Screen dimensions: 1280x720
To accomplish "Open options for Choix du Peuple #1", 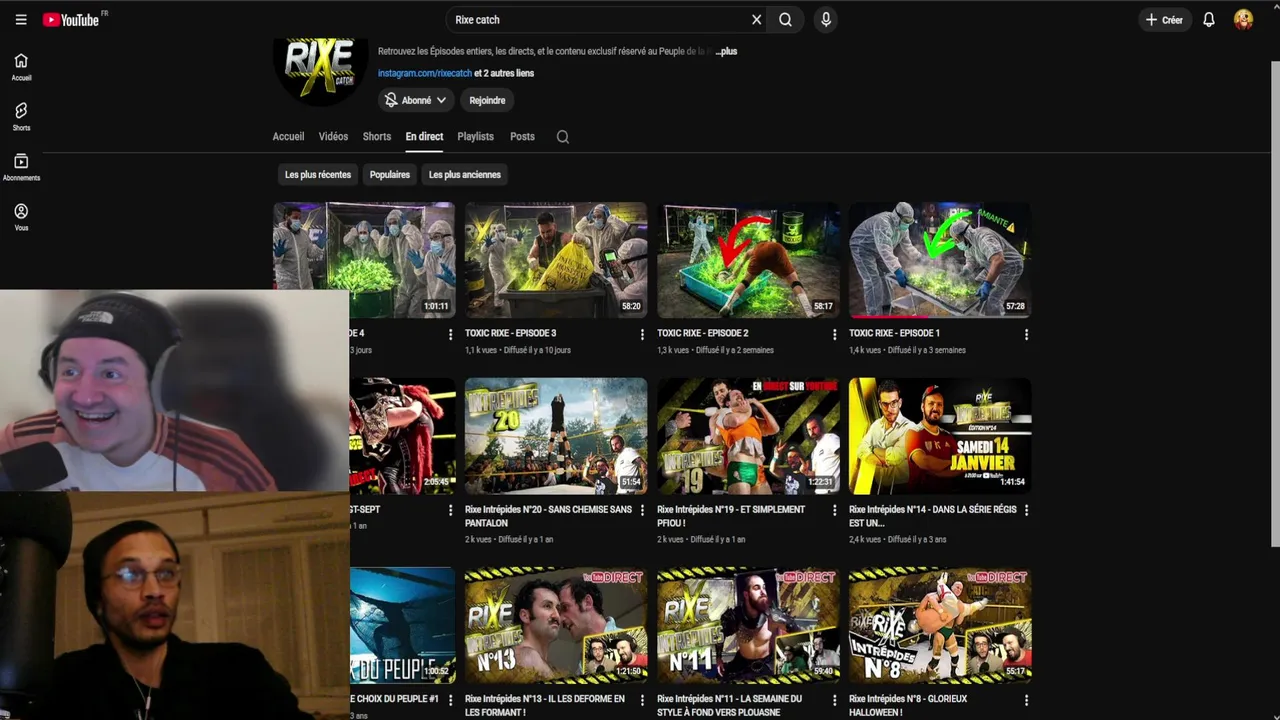I will 450,700.
